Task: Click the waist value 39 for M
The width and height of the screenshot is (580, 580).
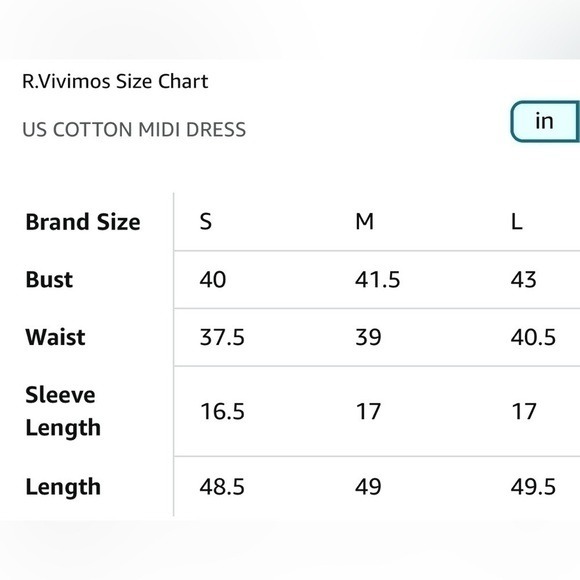Action: pyautogui.click(x=368, y=337)
